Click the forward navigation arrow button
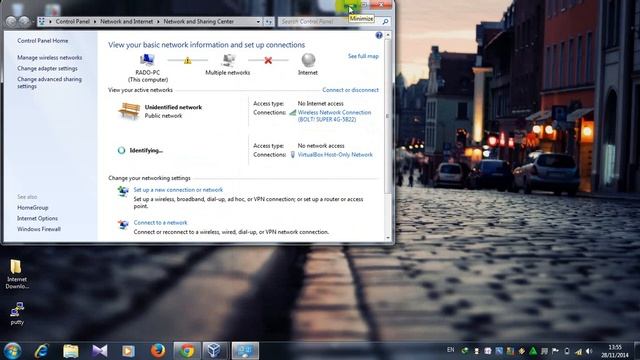The height and width of the screenshot is (360, 640). 24,21
